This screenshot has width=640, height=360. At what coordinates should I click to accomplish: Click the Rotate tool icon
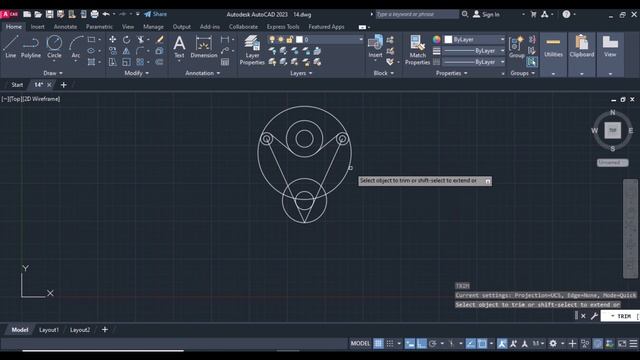pyautogui.click(x=127, y=40)
